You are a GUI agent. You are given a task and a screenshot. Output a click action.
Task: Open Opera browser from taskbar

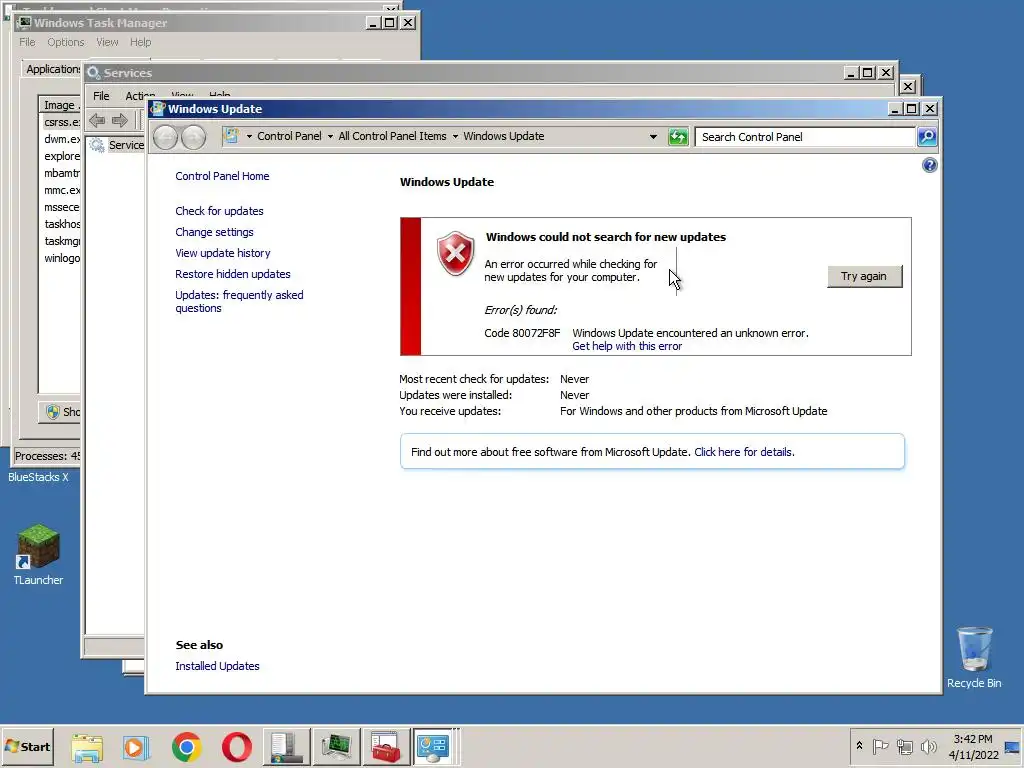click(236, 748)
